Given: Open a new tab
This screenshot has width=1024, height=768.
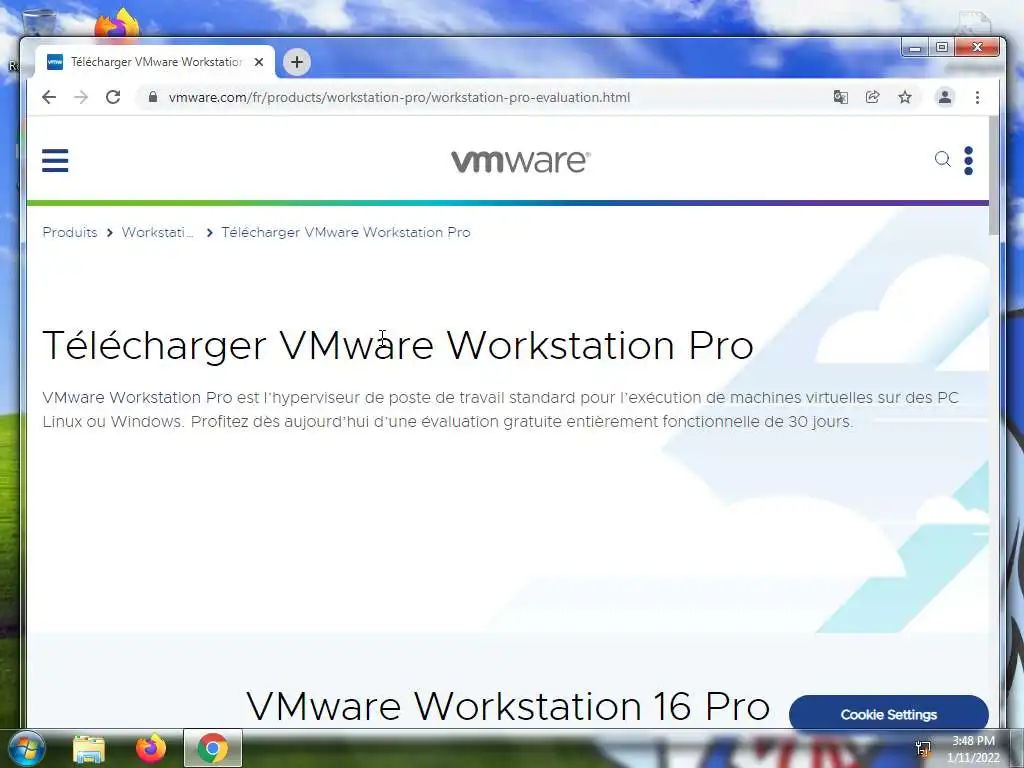Looking at the screenshot, I should 296,62.
